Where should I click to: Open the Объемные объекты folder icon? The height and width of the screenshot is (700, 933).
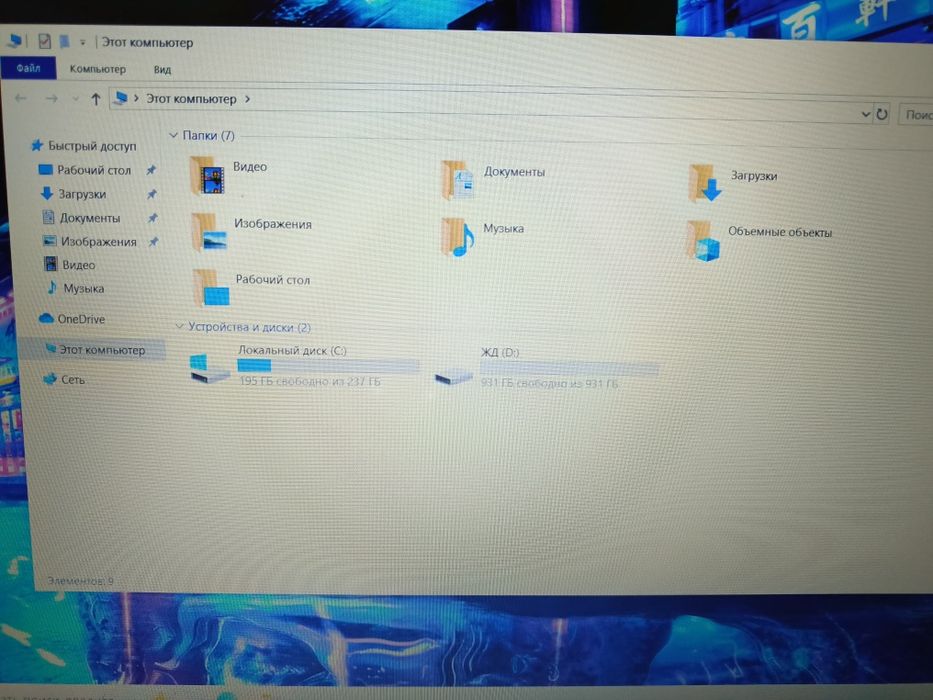coord(703,240)
